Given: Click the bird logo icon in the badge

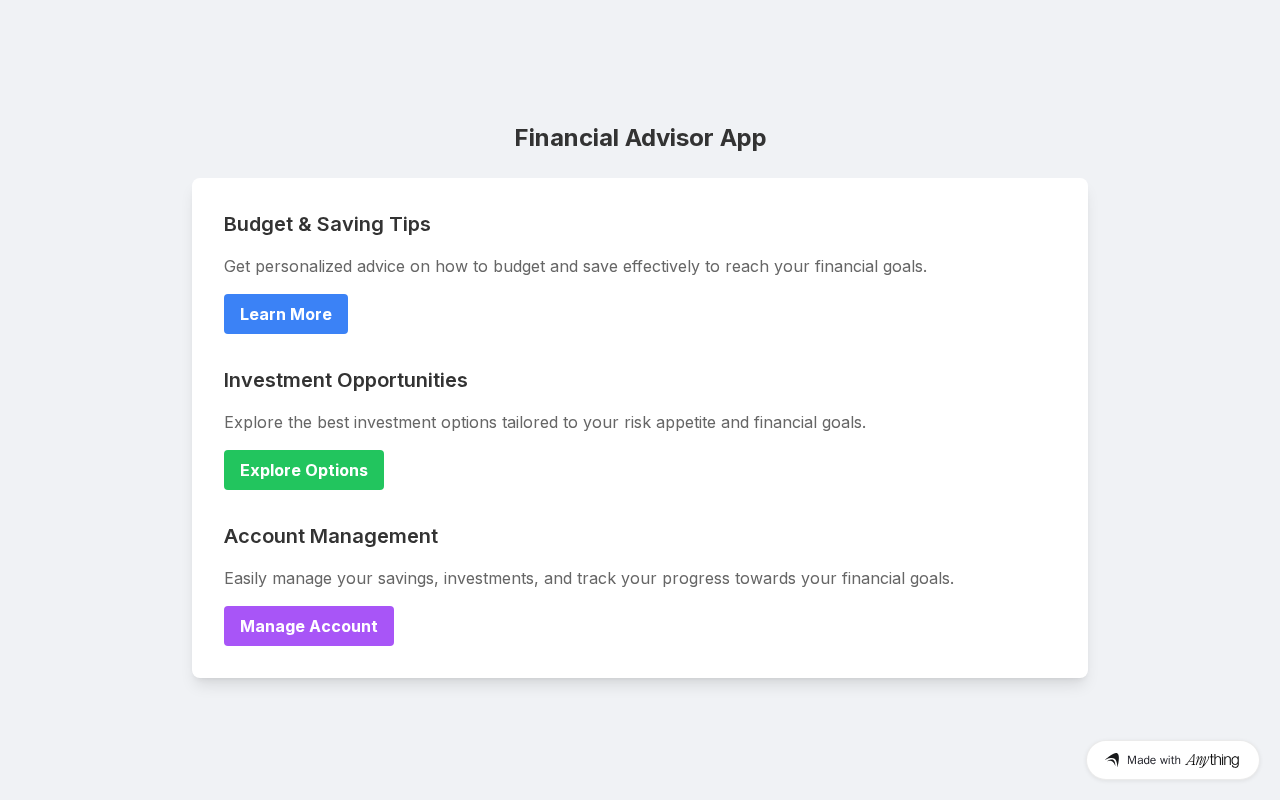Looking at the screenshot, I should [1112, 760].
